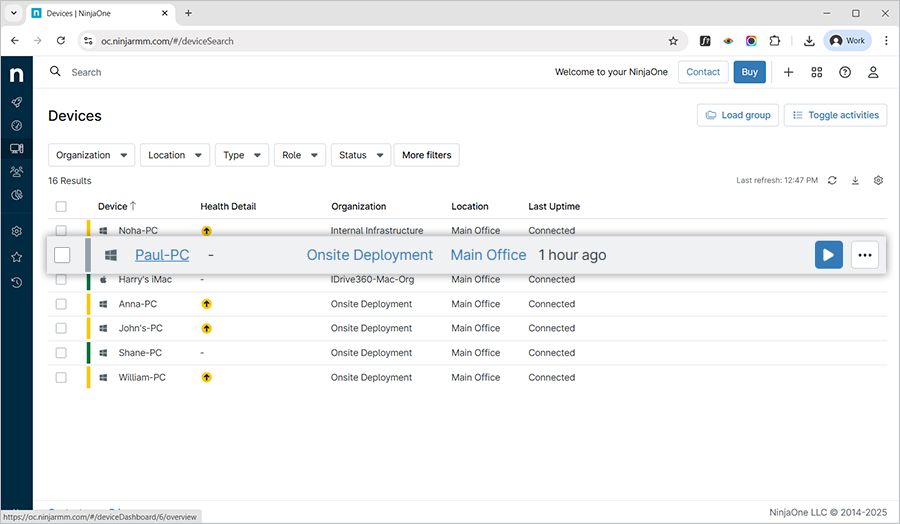Check the select-all checkbox in table header
Viewport: 900px width, 524px height.
(x=61, y=207)
